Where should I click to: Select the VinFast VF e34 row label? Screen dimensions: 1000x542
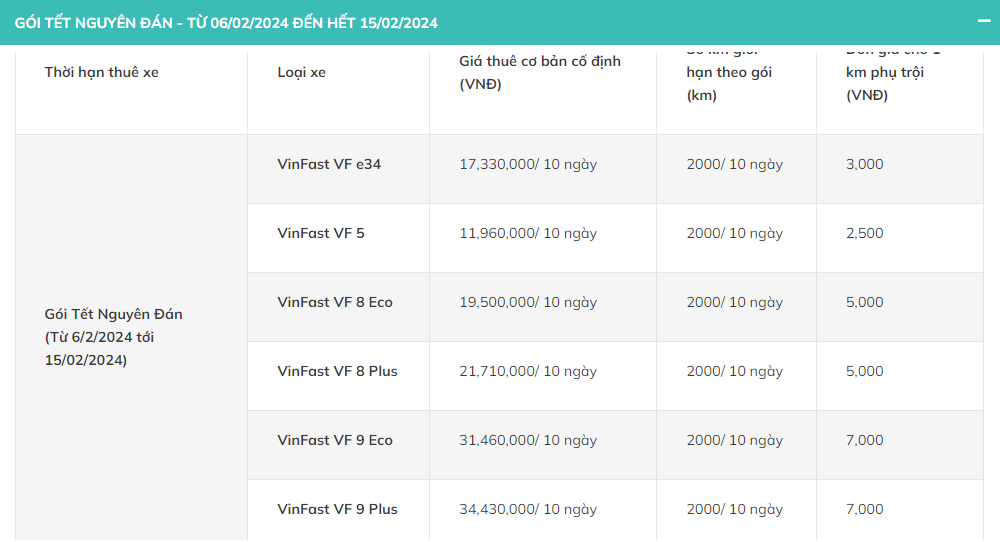329,164
